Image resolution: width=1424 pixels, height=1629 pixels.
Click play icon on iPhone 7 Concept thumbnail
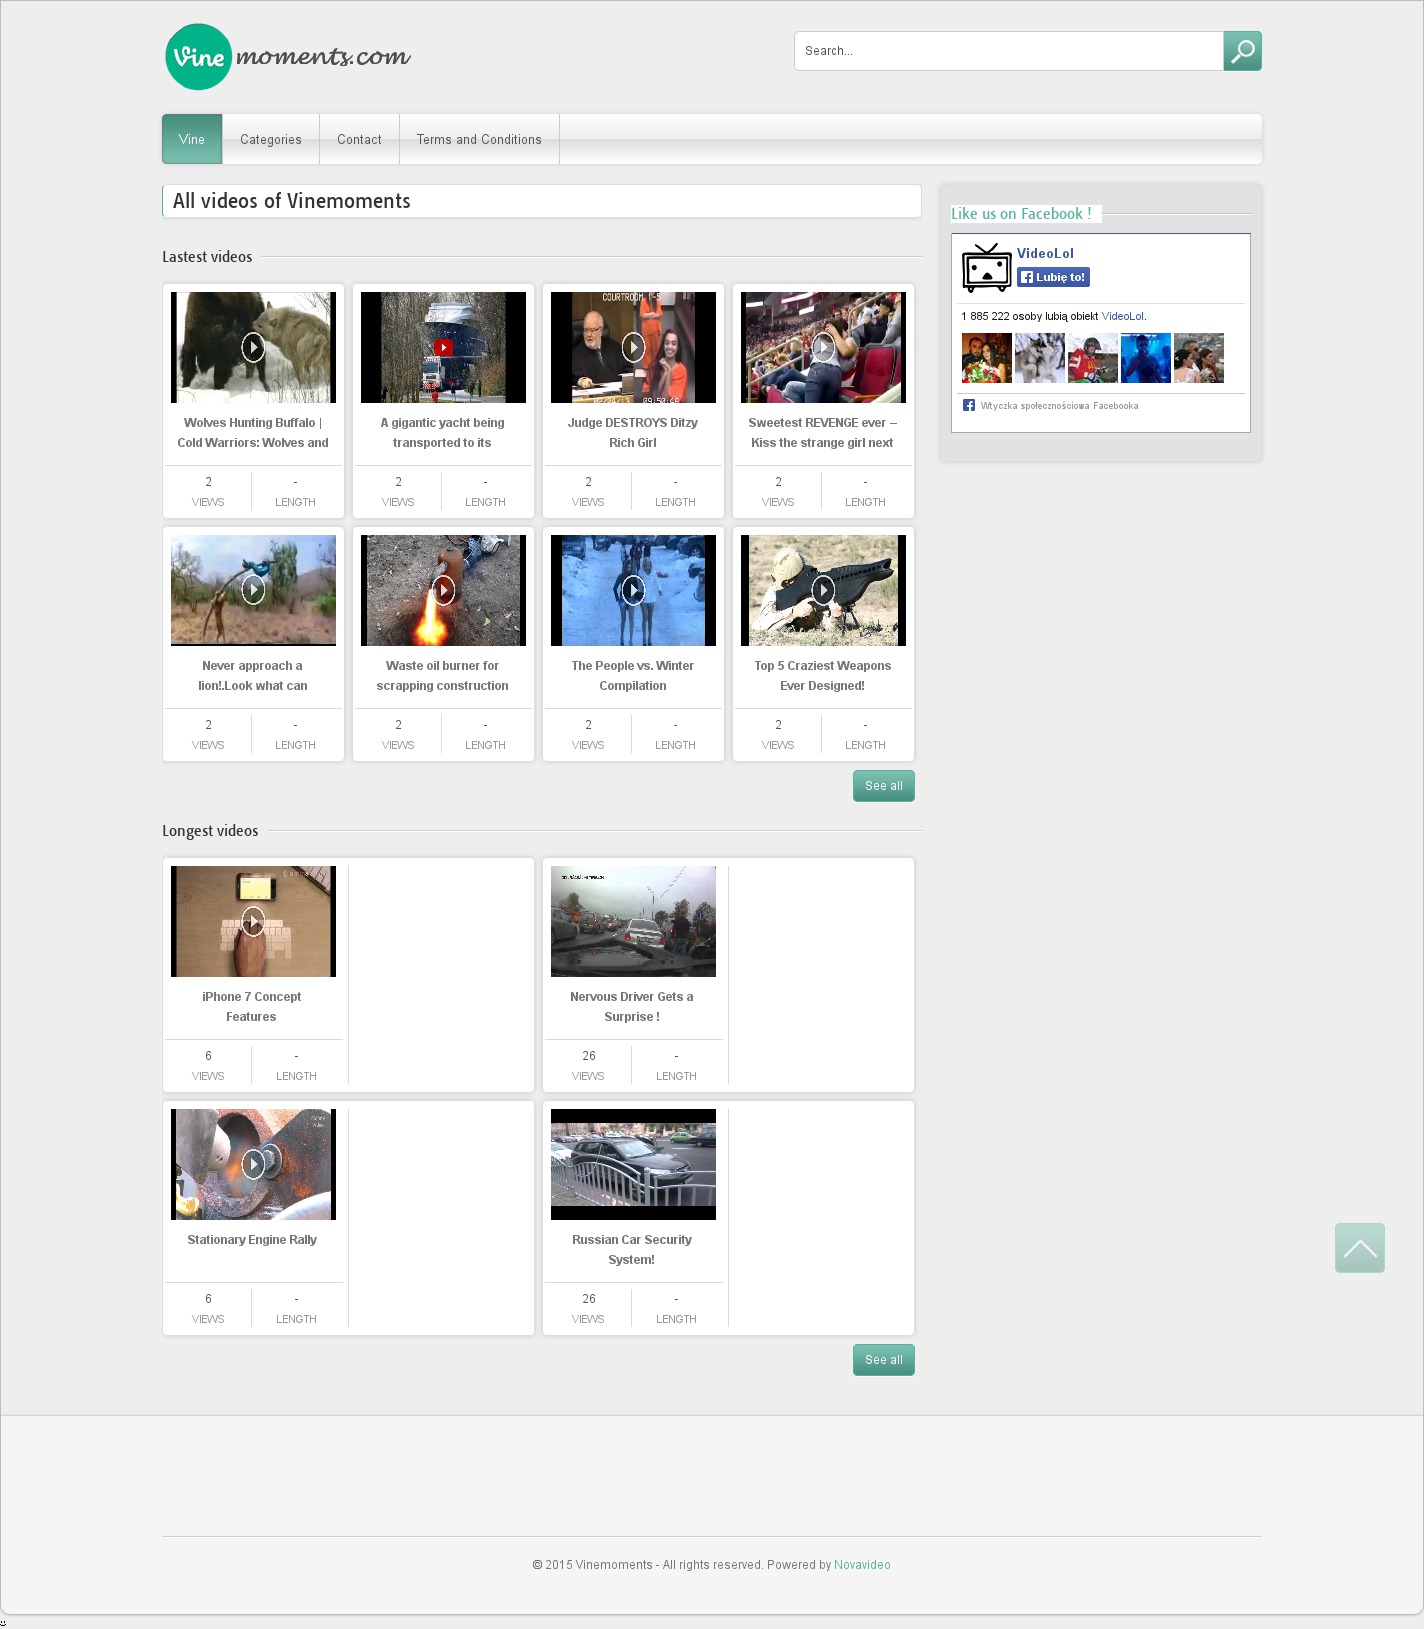pyautogui.click(x=253, y=921)
